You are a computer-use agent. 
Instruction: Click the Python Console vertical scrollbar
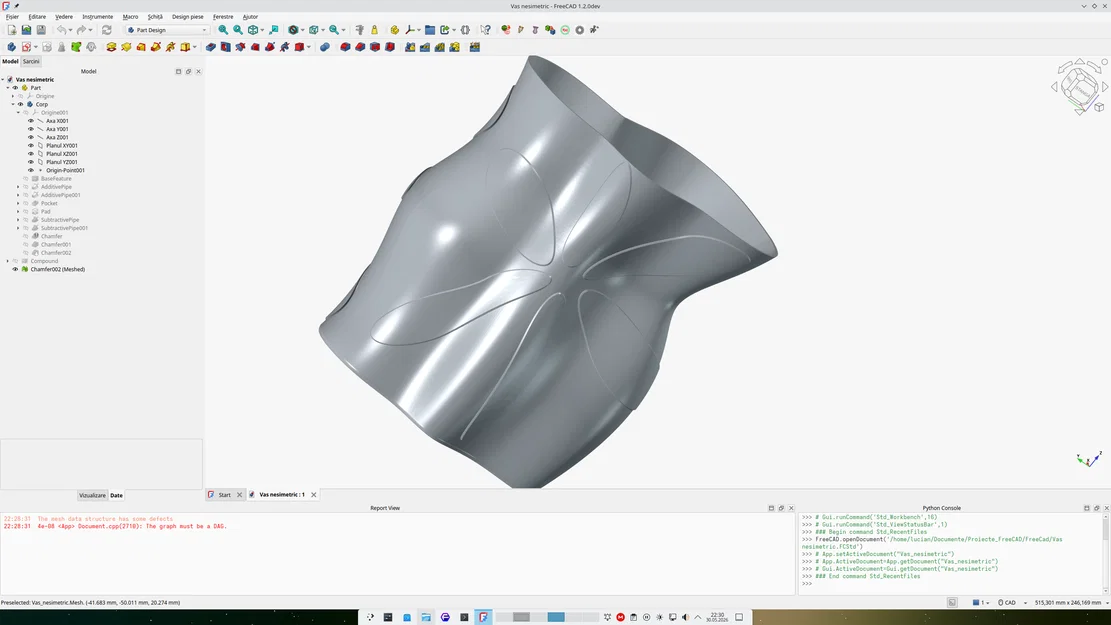[1105, 553]
